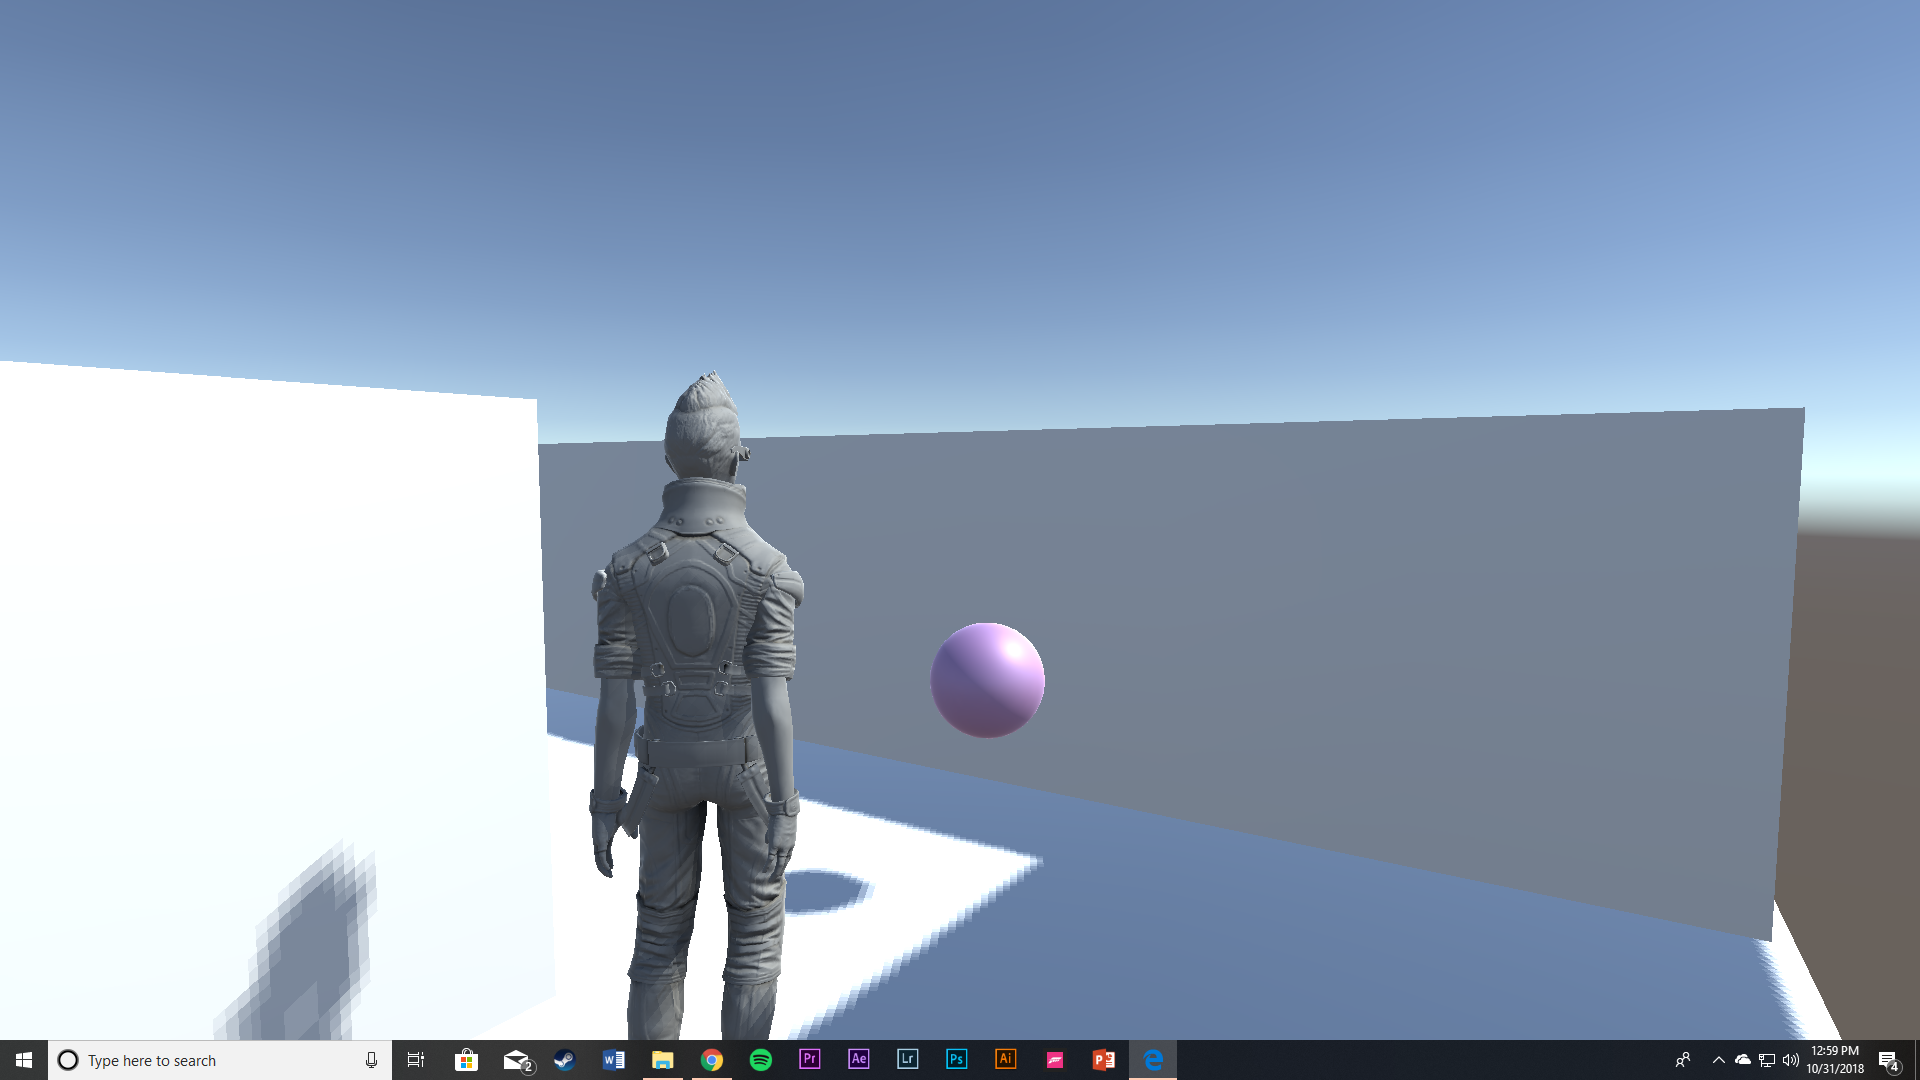Open the Mail app with 2 unread
1920x1080 pixels.
click(x=516, y=1060)
